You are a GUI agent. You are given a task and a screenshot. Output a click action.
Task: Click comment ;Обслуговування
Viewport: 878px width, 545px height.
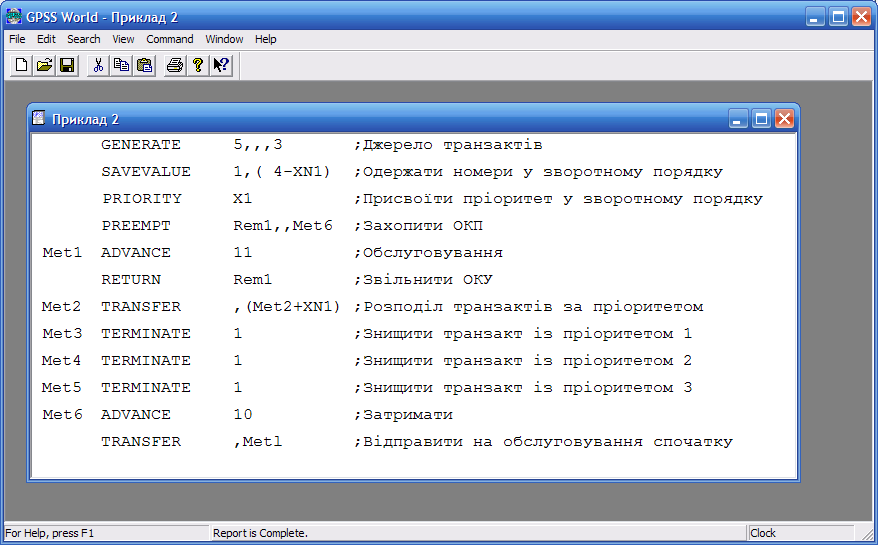click(428, 253)
